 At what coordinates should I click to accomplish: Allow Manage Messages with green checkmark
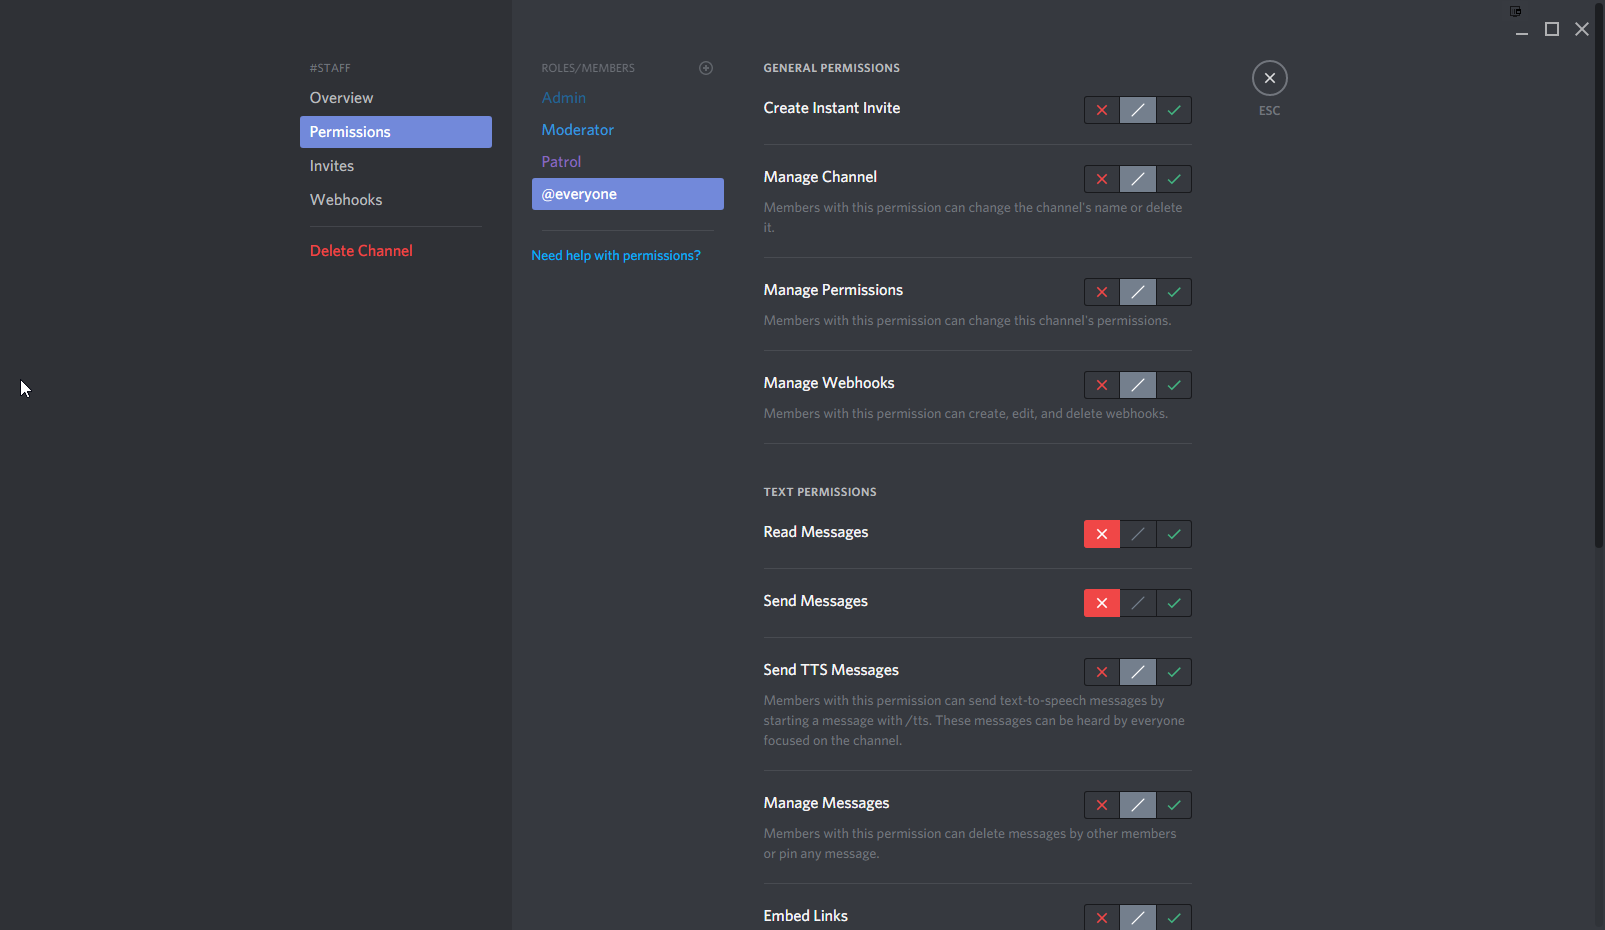click(1174, 805)
